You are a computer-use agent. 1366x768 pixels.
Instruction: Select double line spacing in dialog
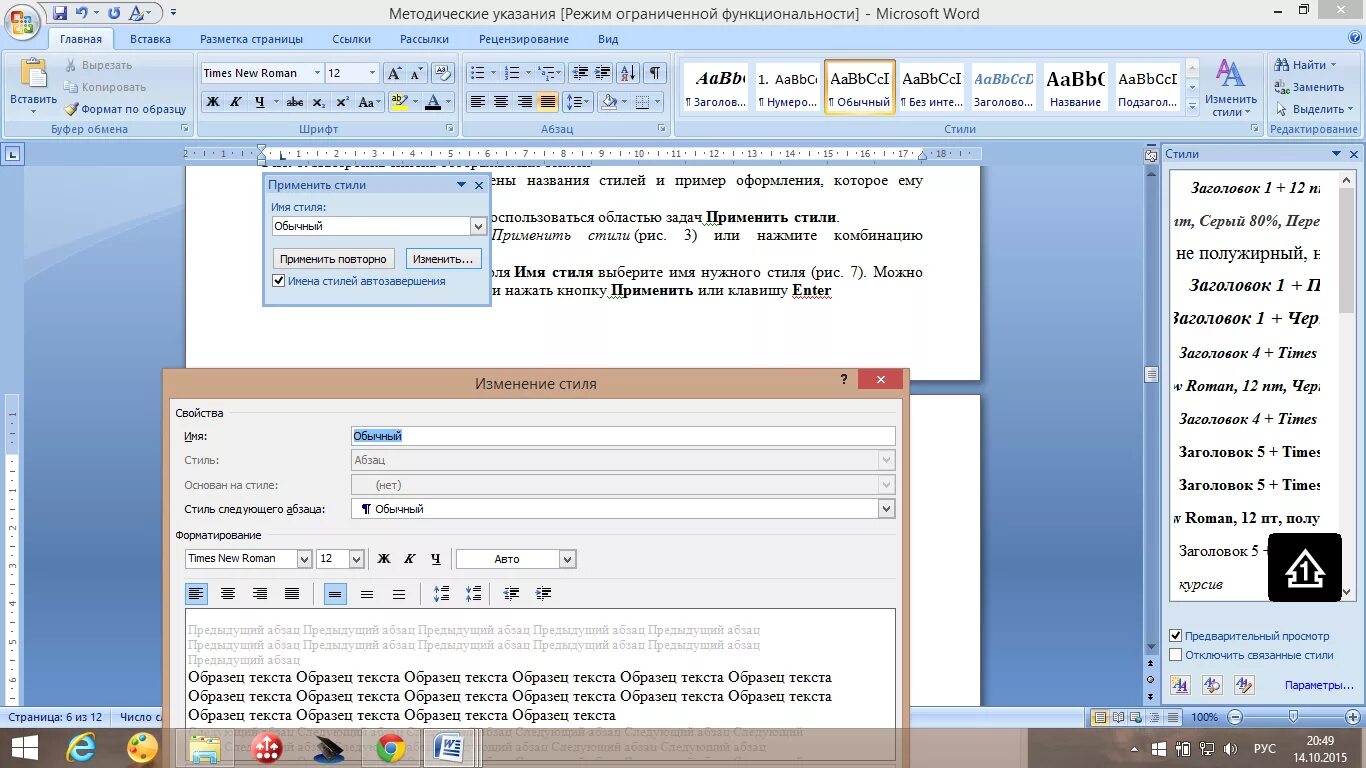(x=399, y=594)
